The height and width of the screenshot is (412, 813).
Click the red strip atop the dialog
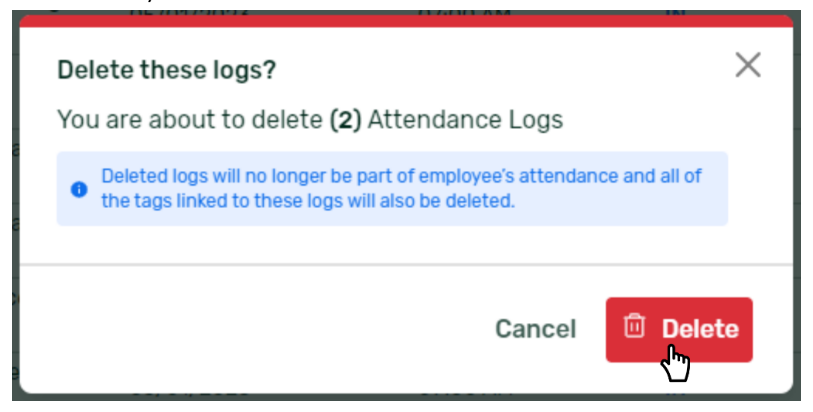tap(406, 21)
